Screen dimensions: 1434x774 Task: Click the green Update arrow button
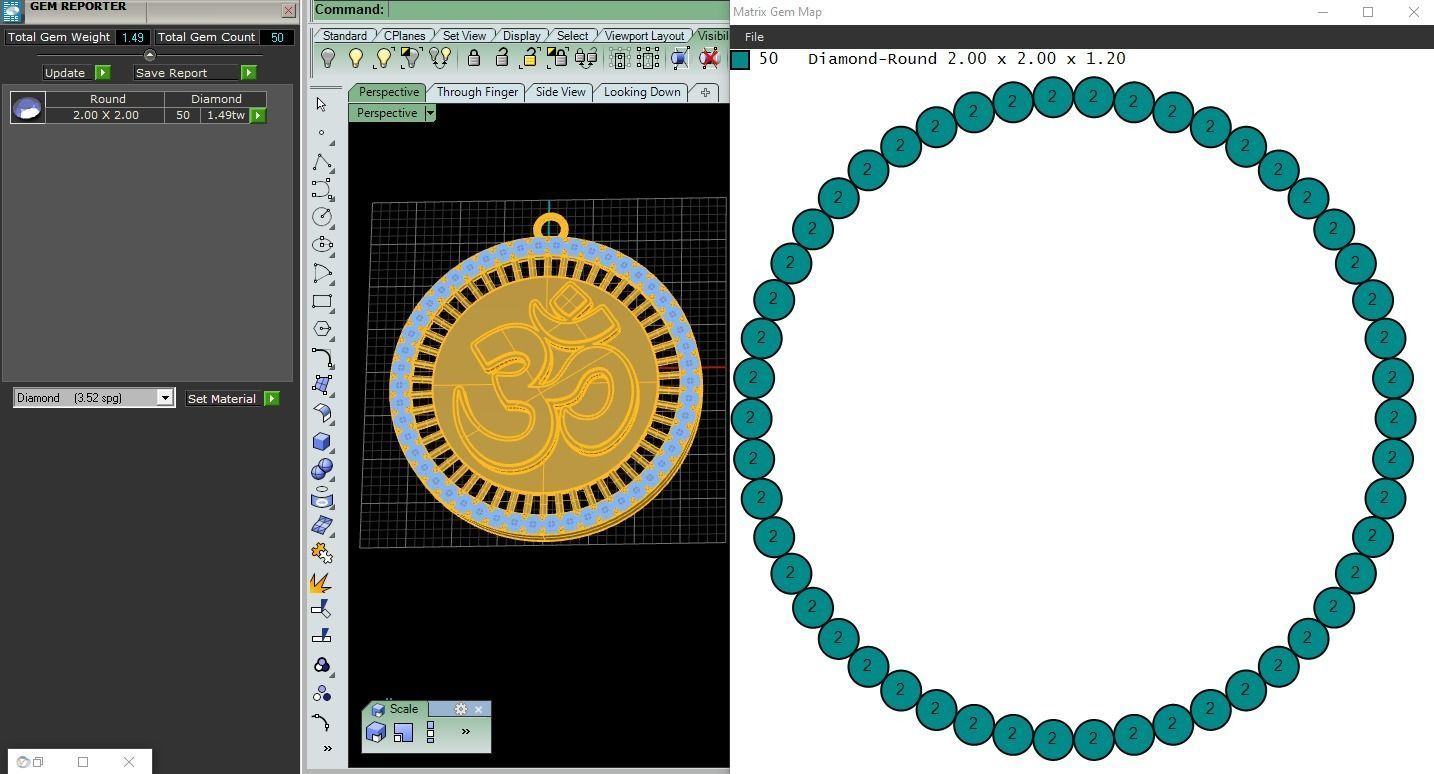[102, 73]
